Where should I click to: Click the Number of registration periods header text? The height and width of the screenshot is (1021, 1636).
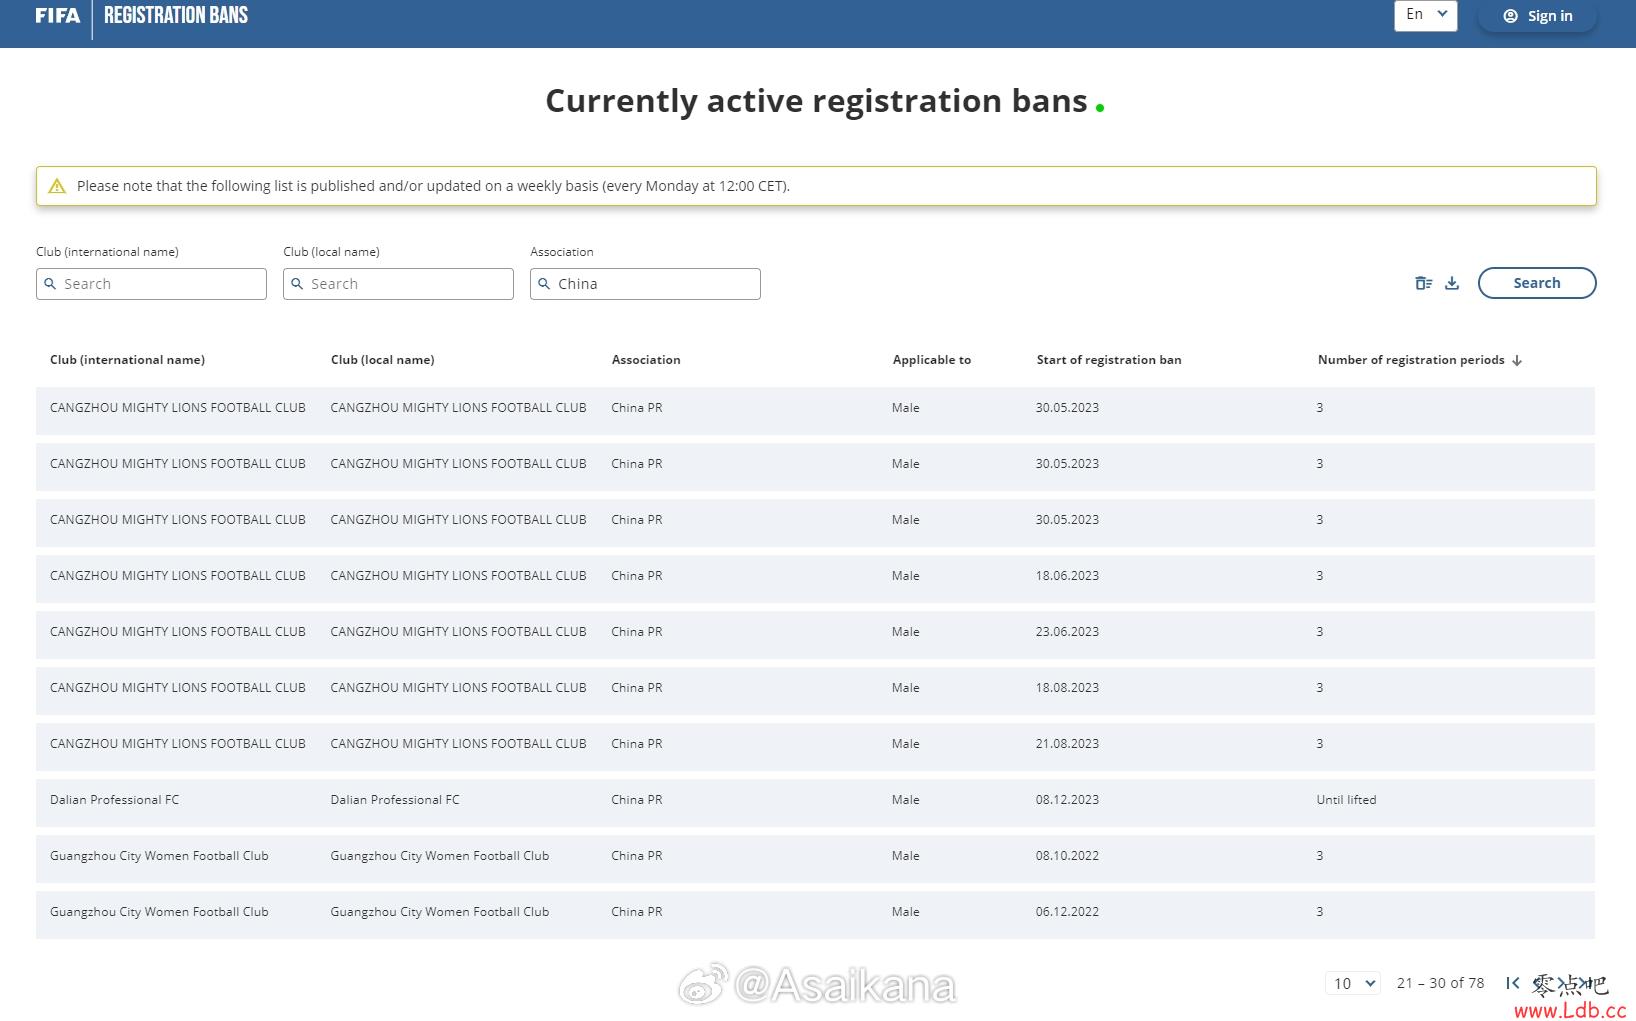(x=1411, y=360)
